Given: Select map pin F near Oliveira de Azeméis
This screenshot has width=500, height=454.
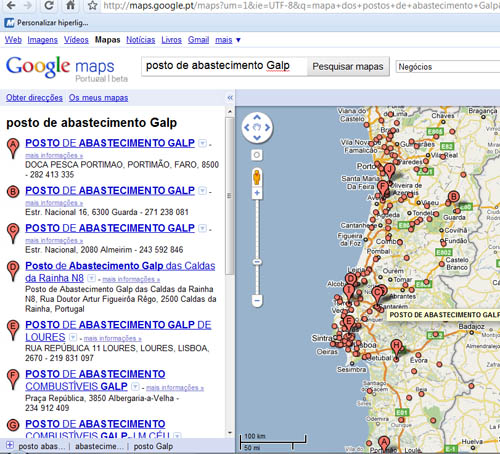Looking at the screenshot, I should click(x=383, y=189).
